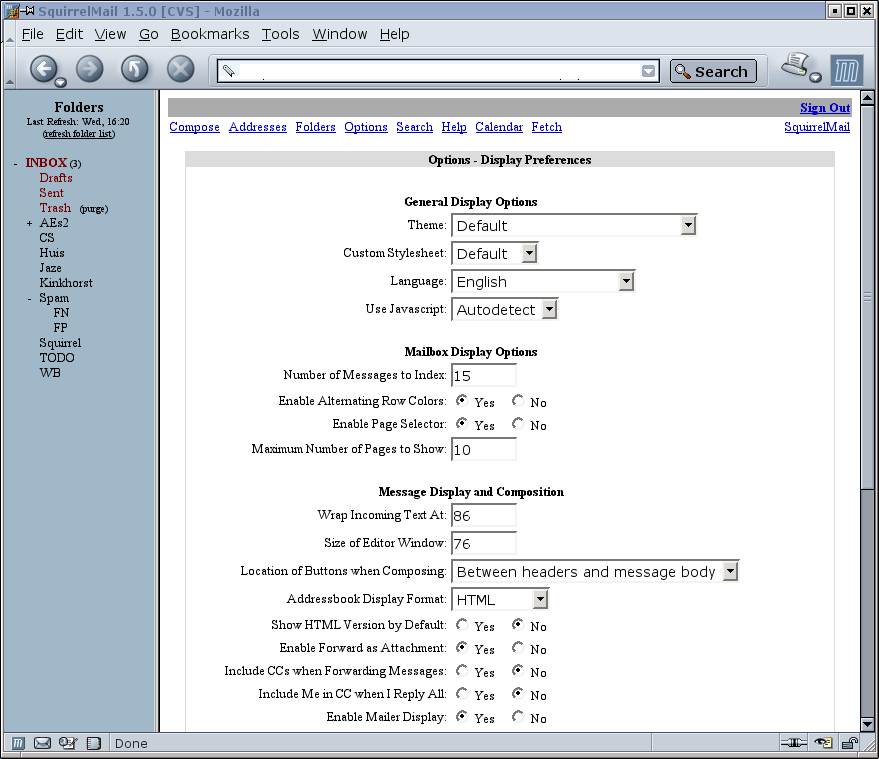Image resolution: width=879 pixels, height=759 pixels.
Task: Click the Size of Editor Window field
Action: tap(484, 543)
